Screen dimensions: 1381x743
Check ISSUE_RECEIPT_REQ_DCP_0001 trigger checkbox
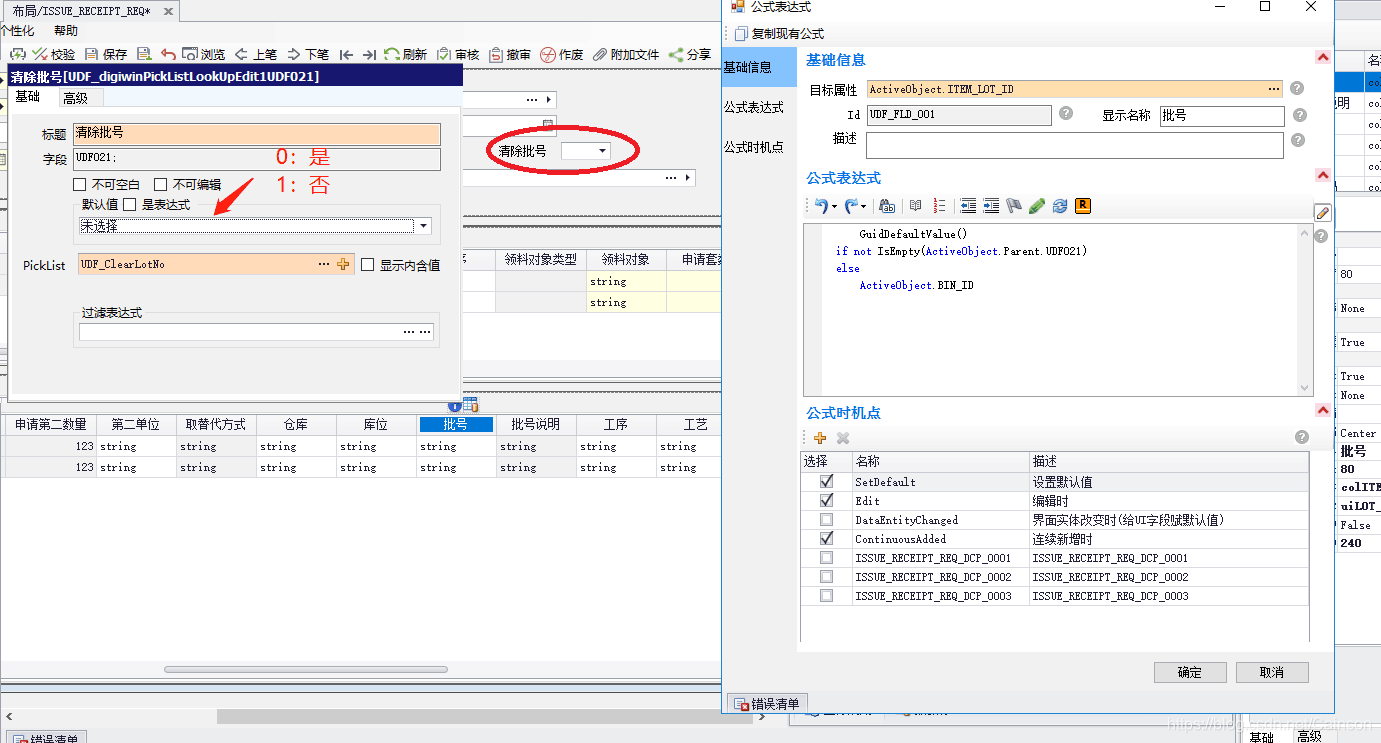pyautogui.click(x=826, y=558)
